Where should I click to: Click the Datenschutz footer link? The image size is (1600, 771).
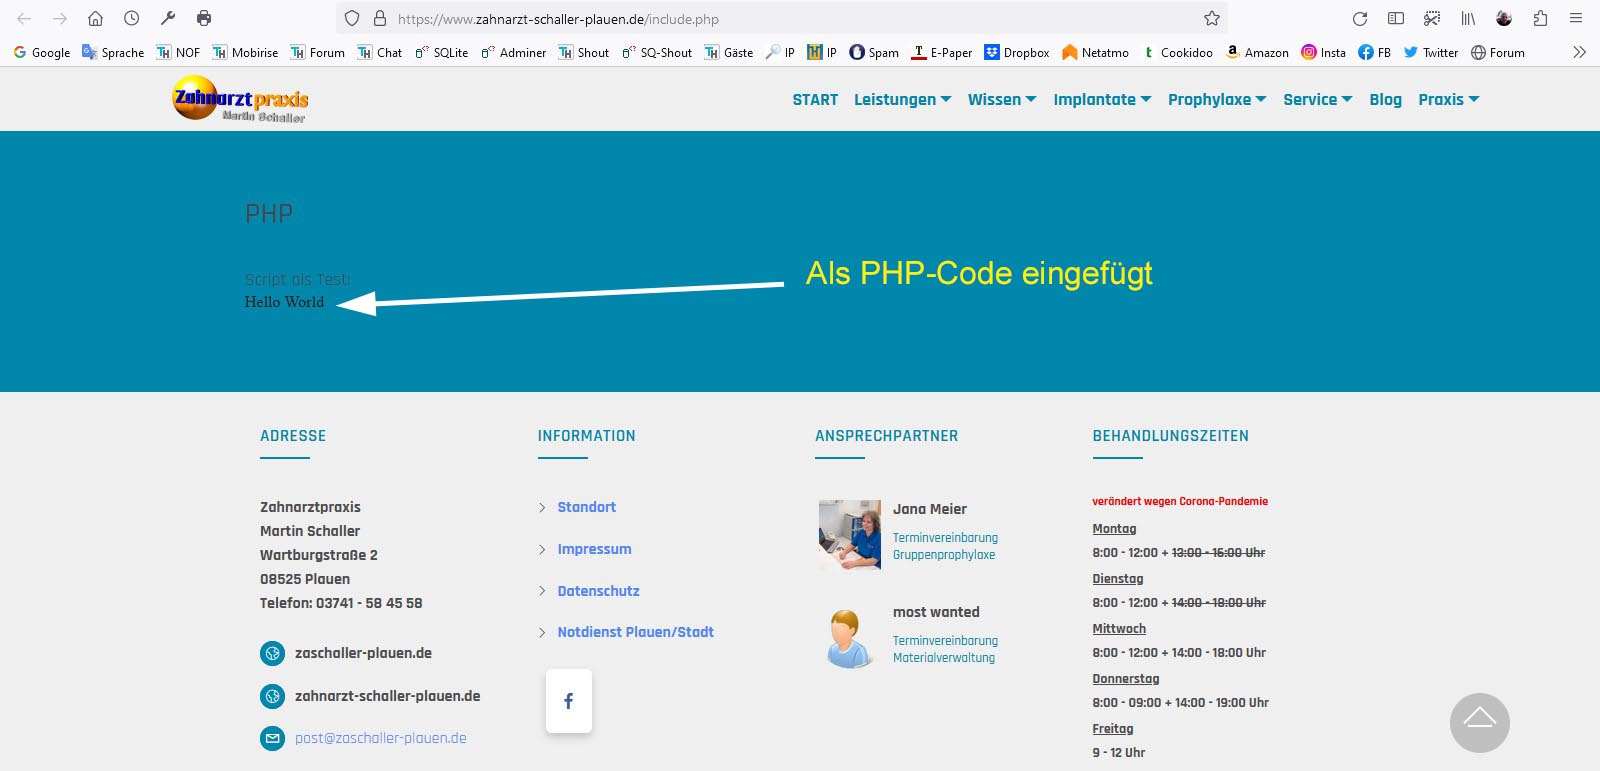click(x=598, y=591)
